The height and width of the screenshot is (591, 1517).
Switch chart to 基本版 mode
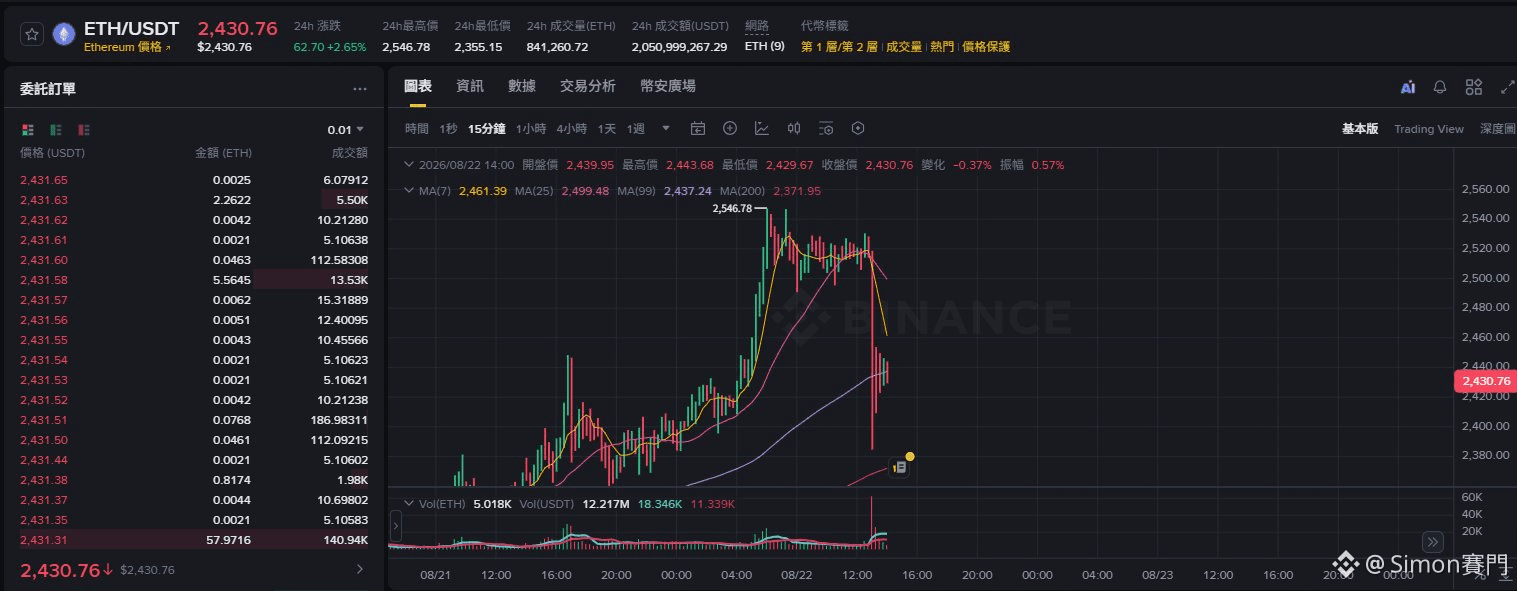click(x=1360, y=129)
